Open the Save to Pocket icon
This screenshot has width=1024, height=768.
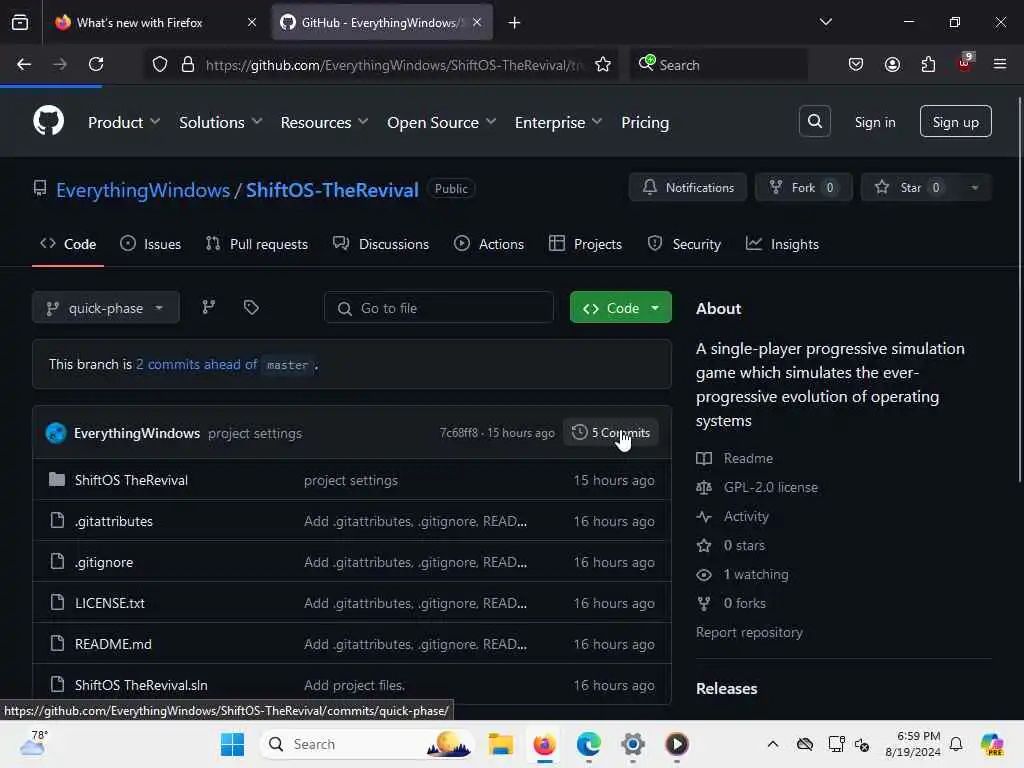tap(856, 64)
